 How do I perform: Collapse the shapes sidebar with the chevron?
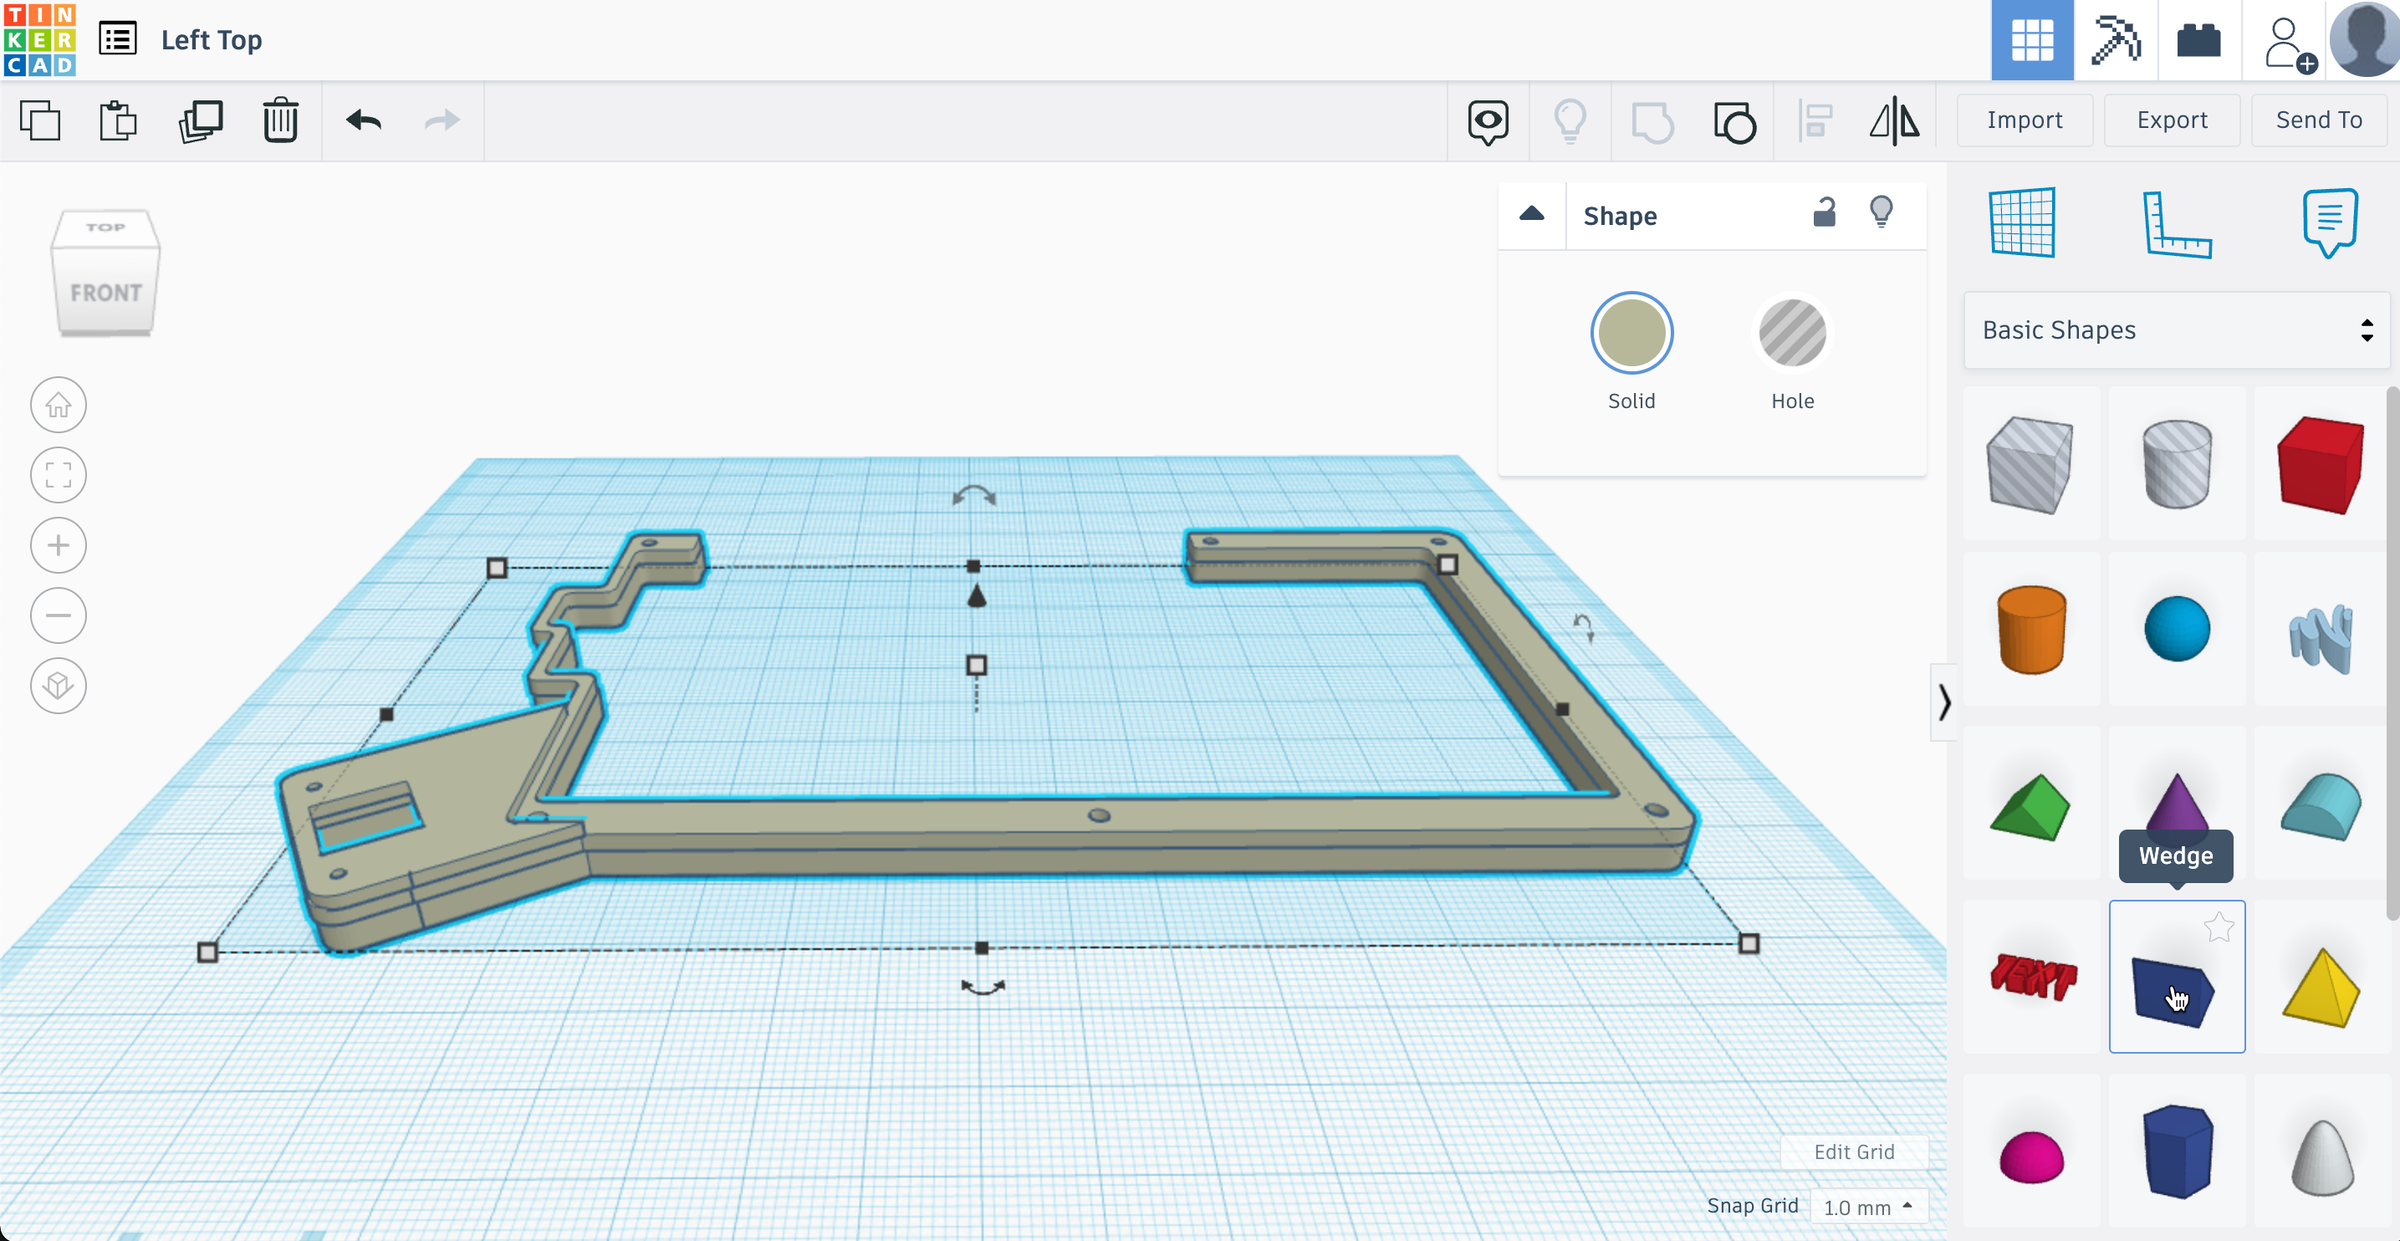[x=1943, y=702]
